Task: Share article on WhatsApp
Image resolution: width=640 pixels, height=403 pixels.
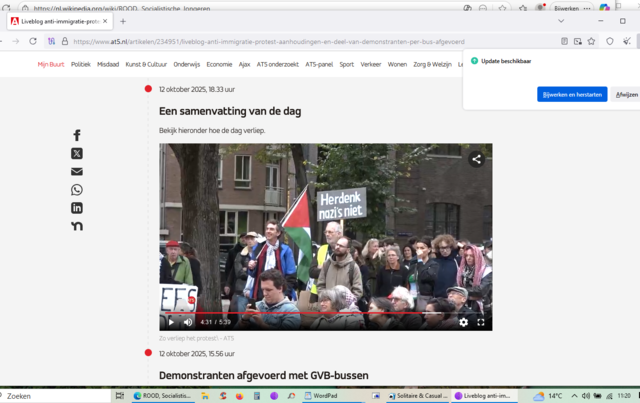Action: (x=77, y=190)
